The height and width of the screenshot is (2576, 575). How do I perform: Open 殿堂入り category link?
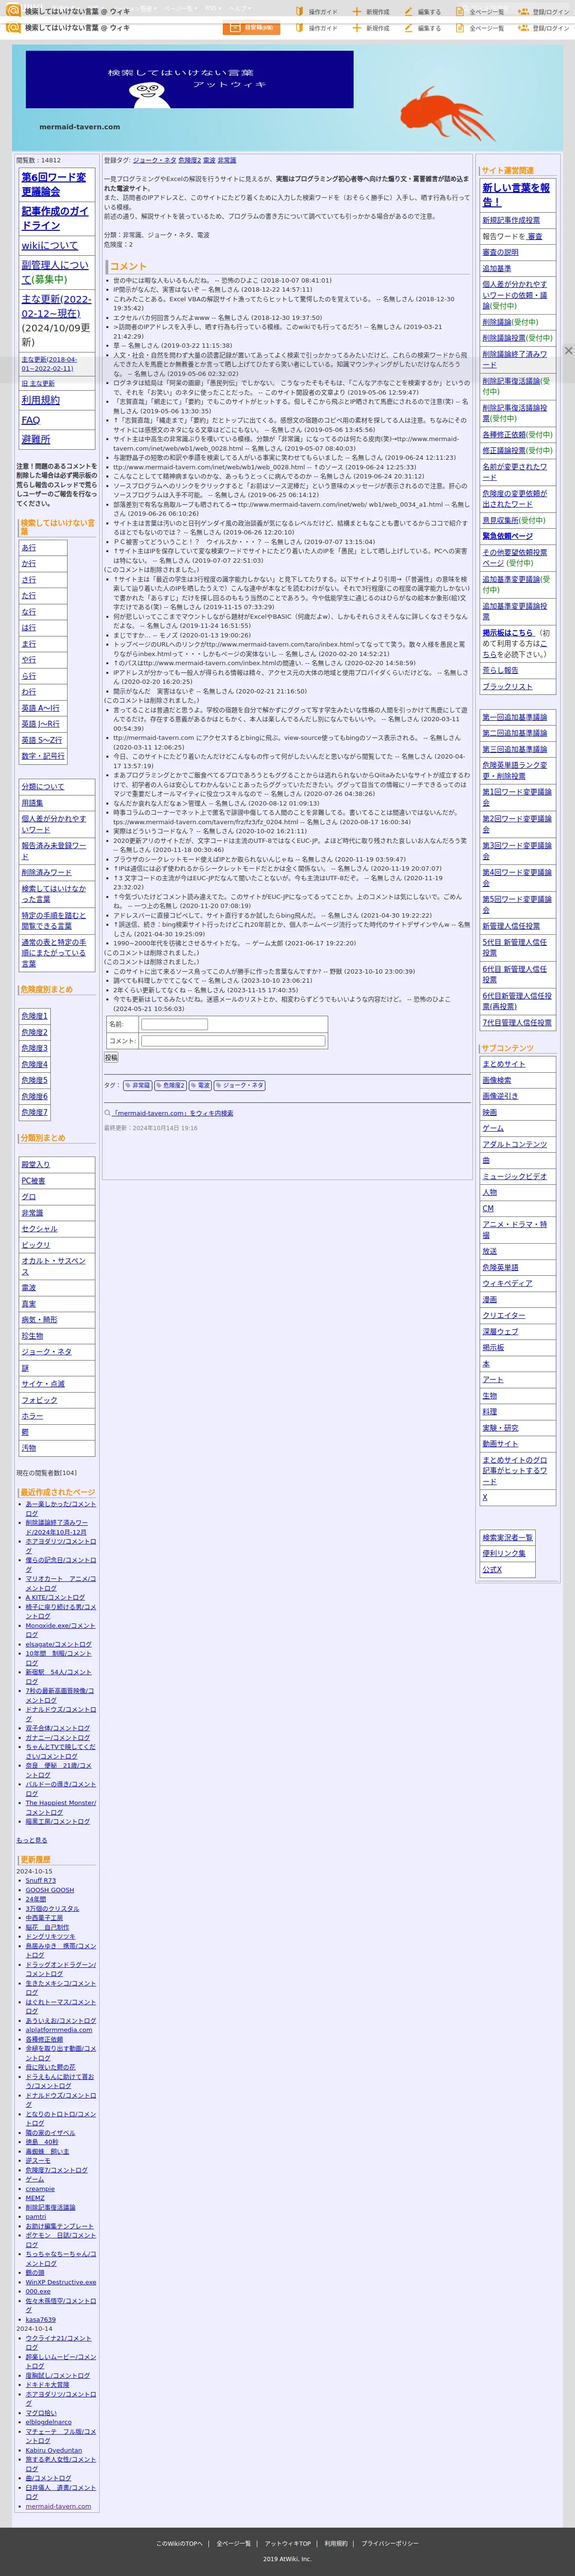coord(36,1165)
